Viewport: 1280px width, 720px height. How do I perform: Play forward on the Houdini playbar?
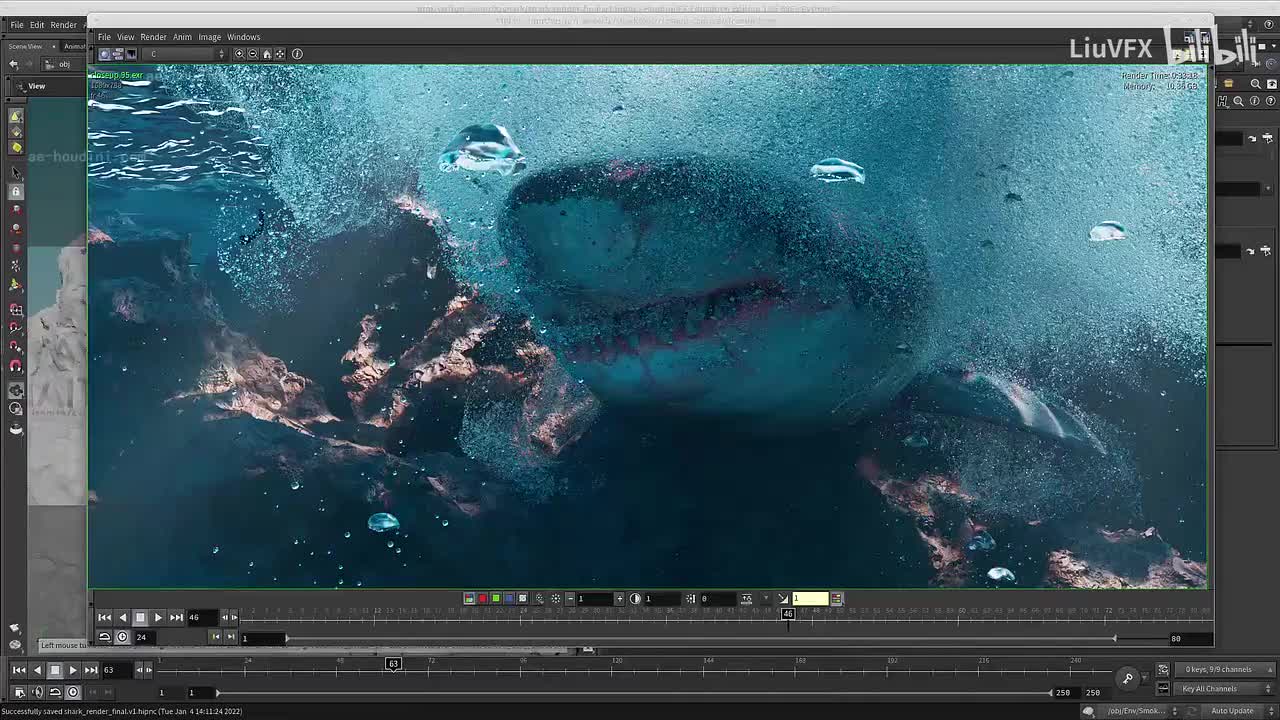tap(73, 670)
